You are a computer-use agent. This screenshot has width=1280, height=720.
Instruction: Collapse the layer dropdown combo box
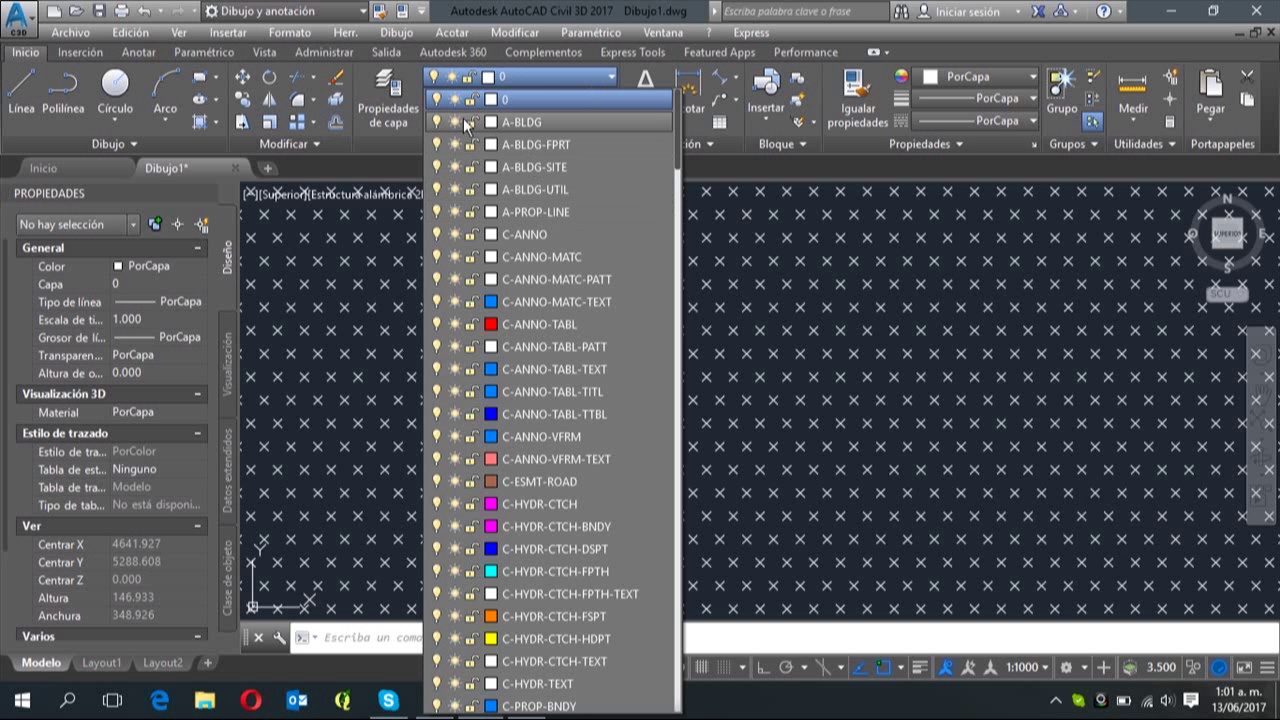[x=611, y=76]
